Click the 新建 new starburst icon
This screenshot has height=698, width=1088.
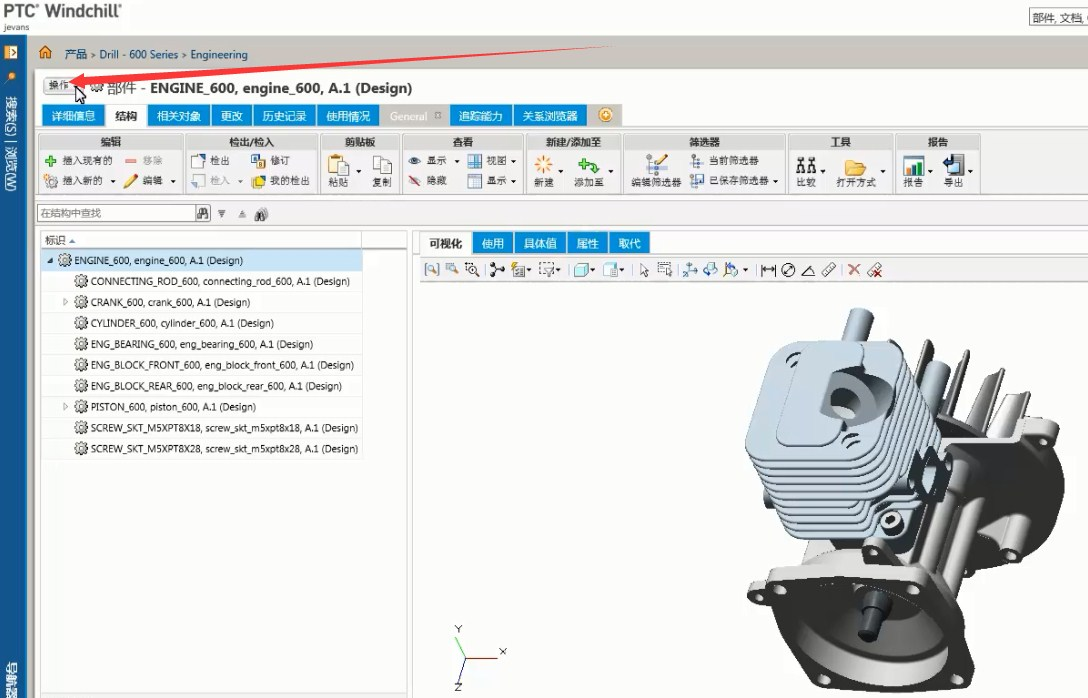tap(543, 165)
